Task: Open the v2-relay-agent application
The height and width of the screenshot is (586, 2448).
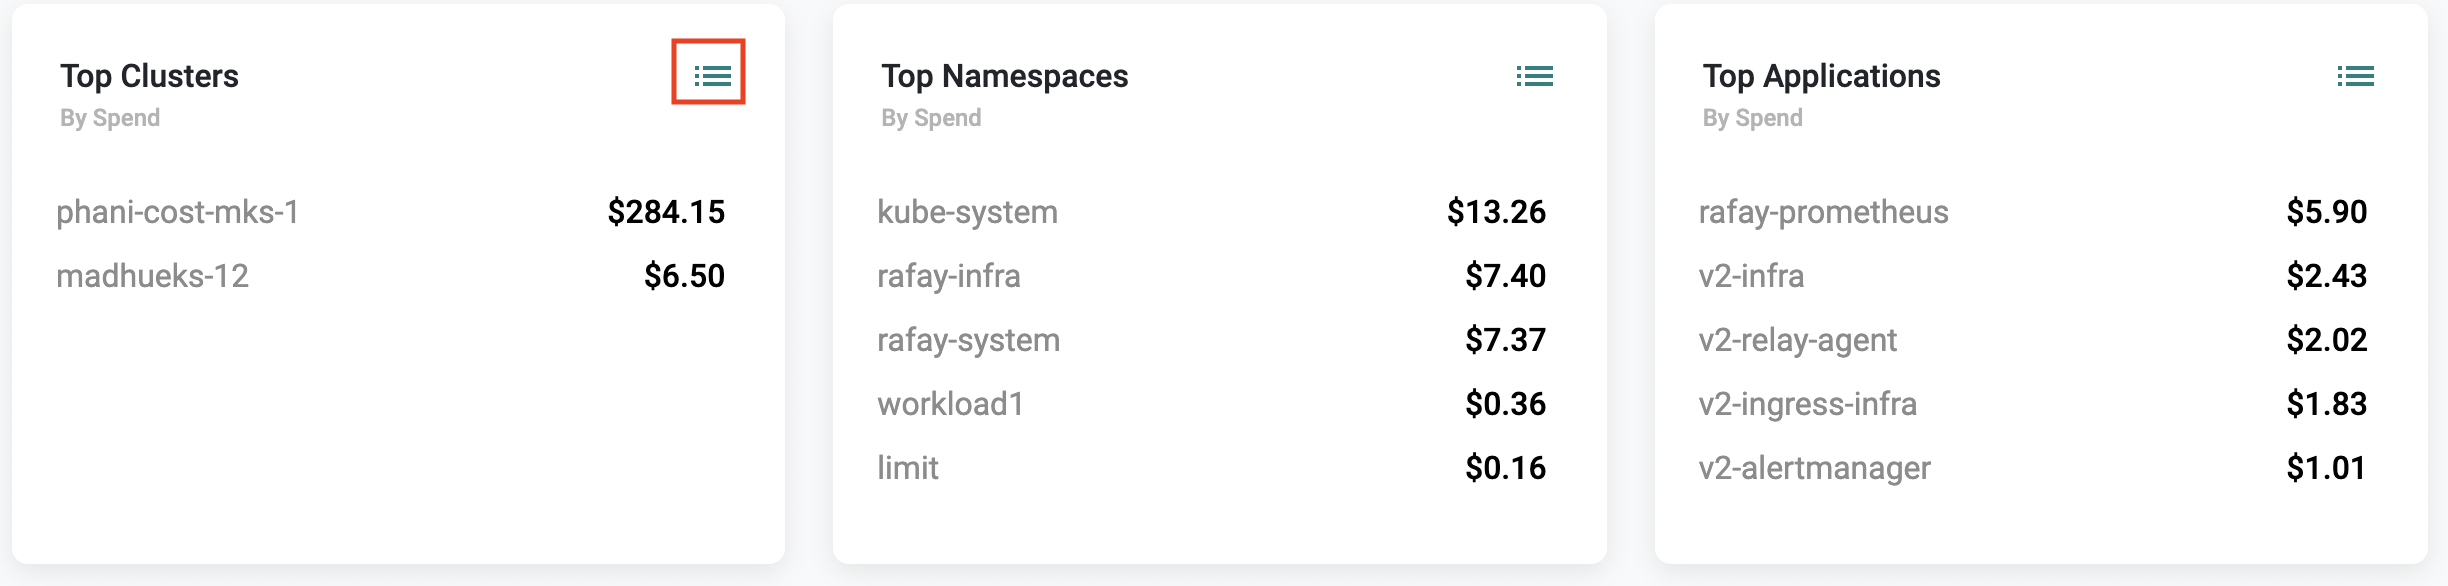Action: click(1797, 340)
